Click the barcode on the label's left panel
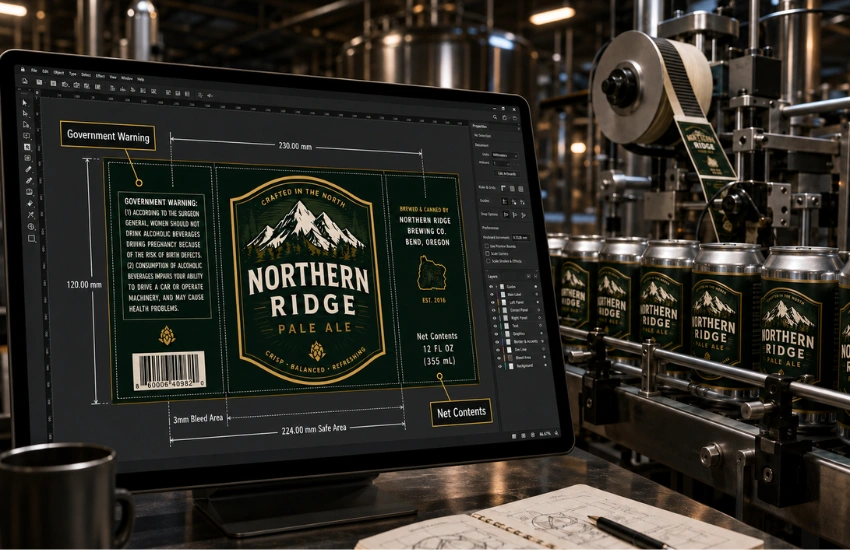 [x=169, y=370]
